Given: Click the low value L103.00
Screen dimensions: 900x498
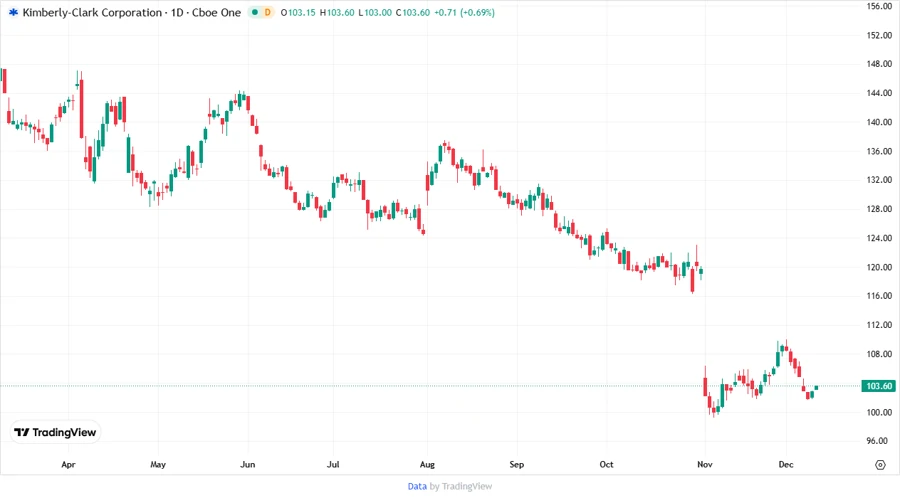Looking at the screenshot, I should click(x=375, y=13).
